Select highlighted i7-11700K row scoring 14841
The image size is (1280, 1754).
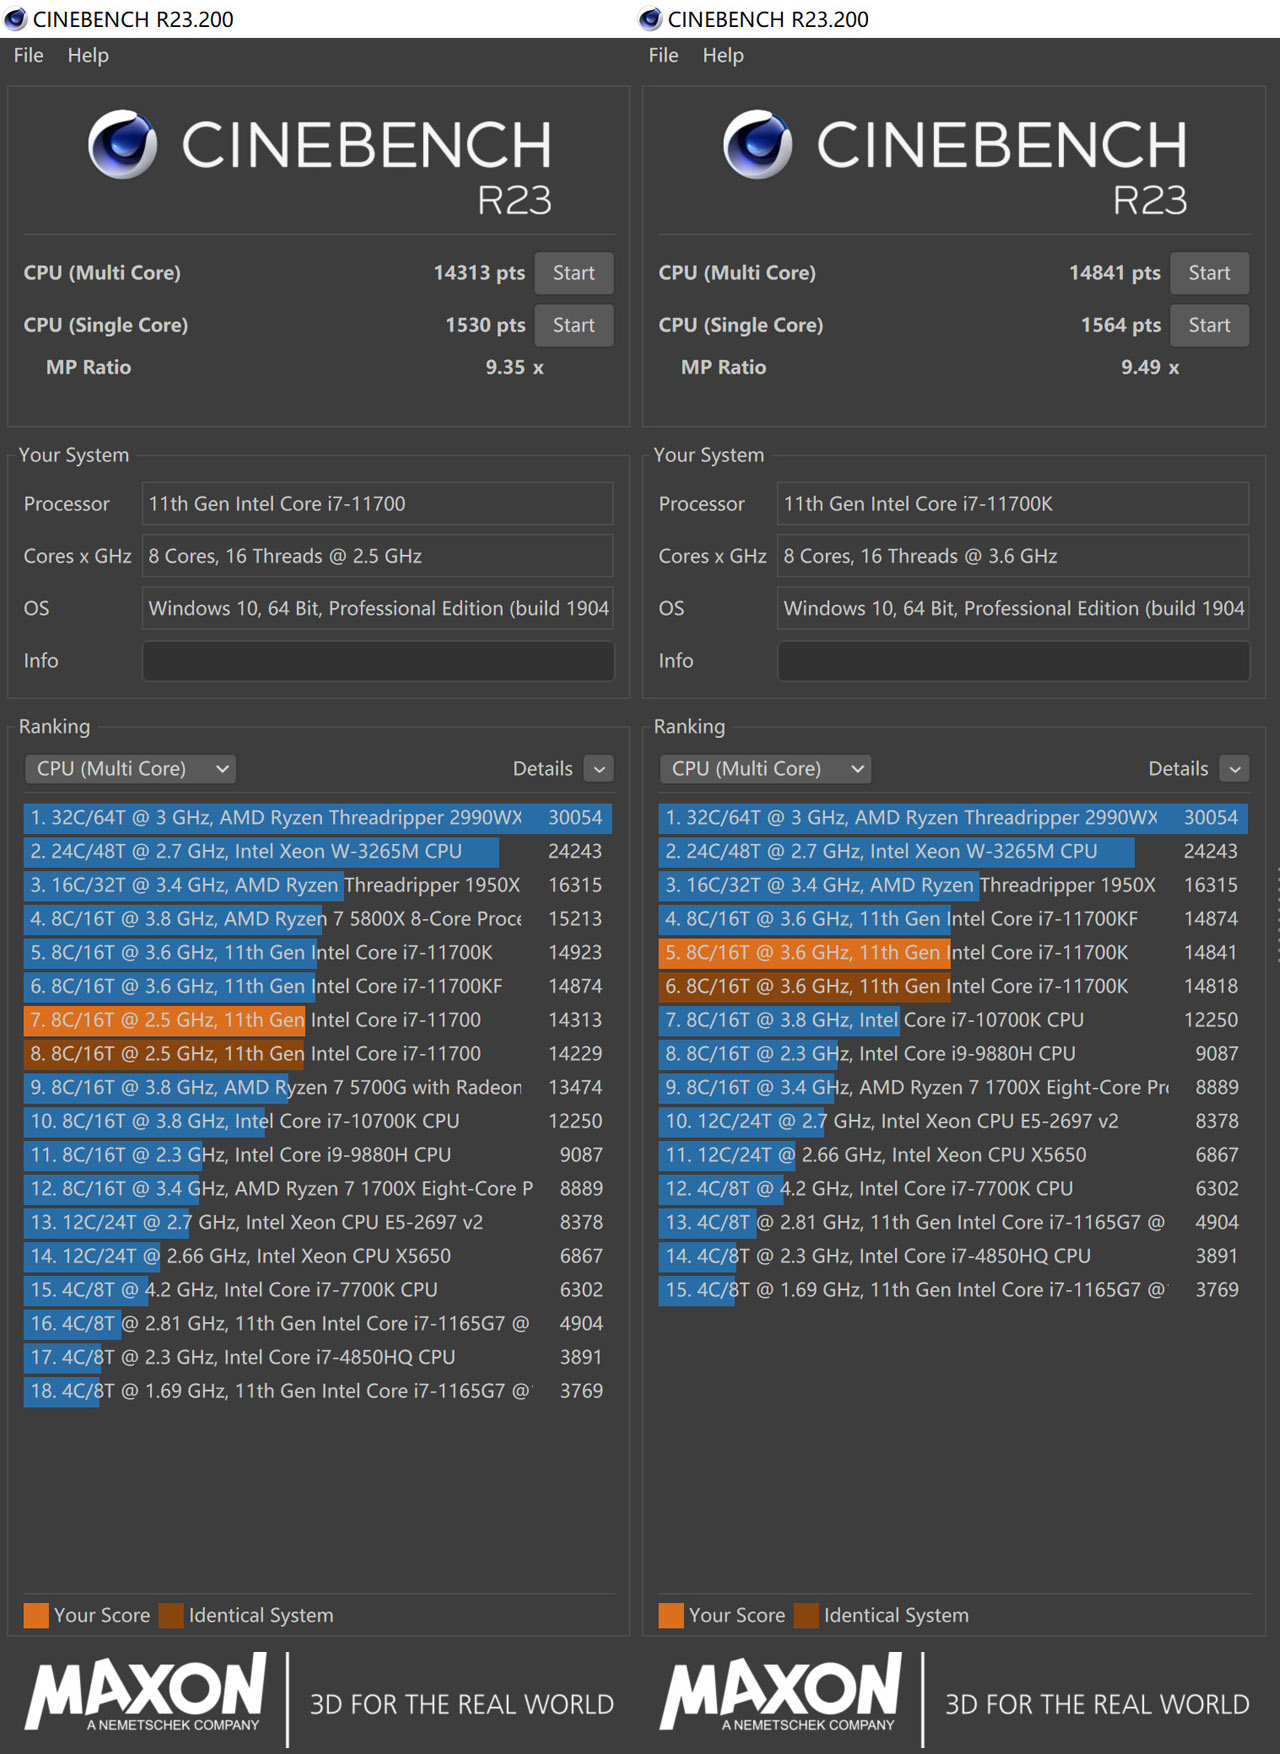point(953,953)
